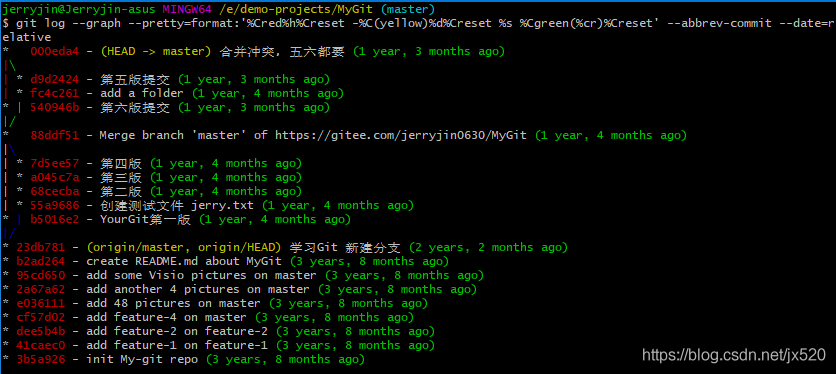Click commit hash 95cd650
836x374 pixels.
pos(41,275)
